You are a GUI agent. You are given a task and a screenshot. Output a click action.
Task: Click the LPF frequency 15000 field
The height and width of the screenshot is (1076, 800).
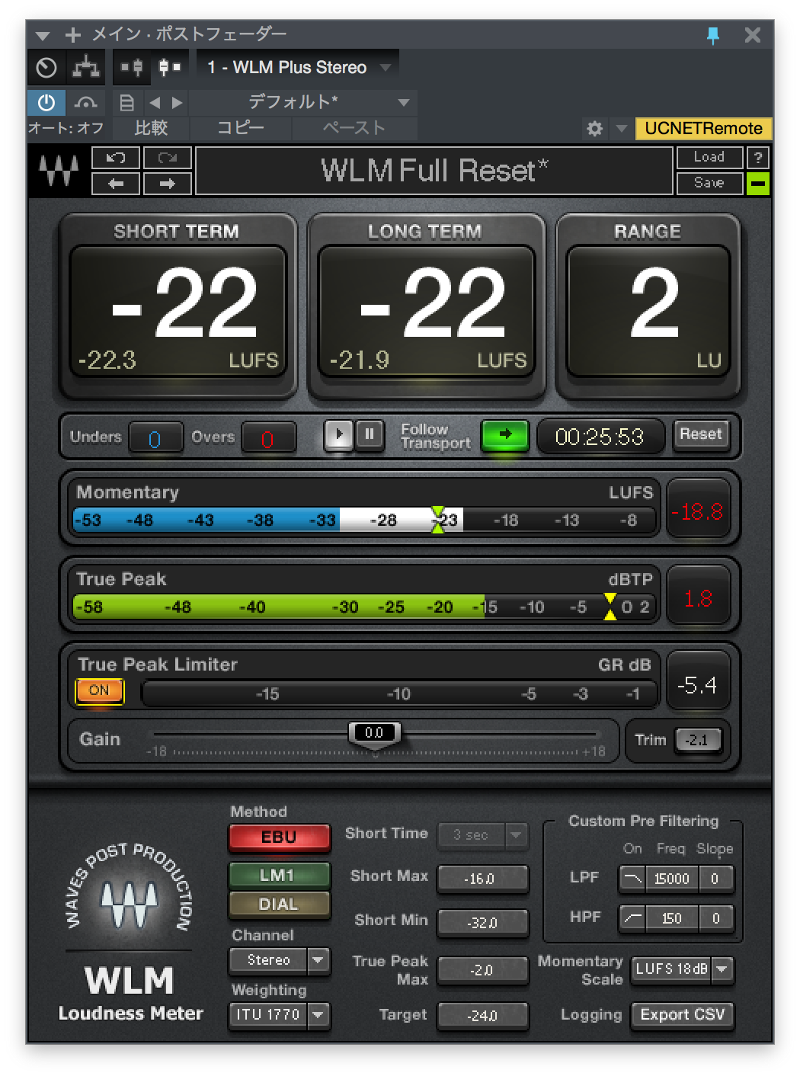(672, 878)
